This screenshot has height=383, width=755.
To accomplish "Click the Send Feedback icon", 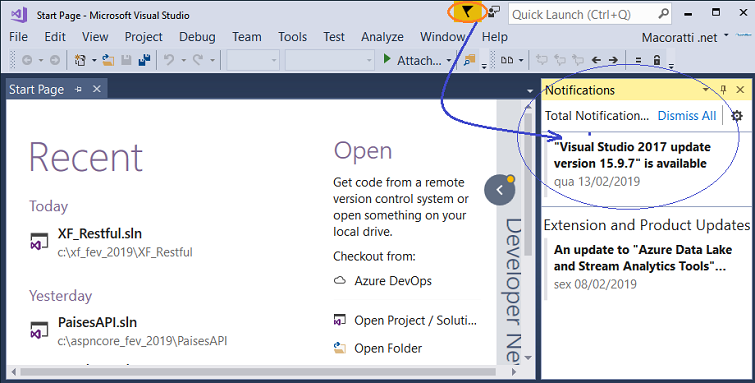I will tap(494, 12).
